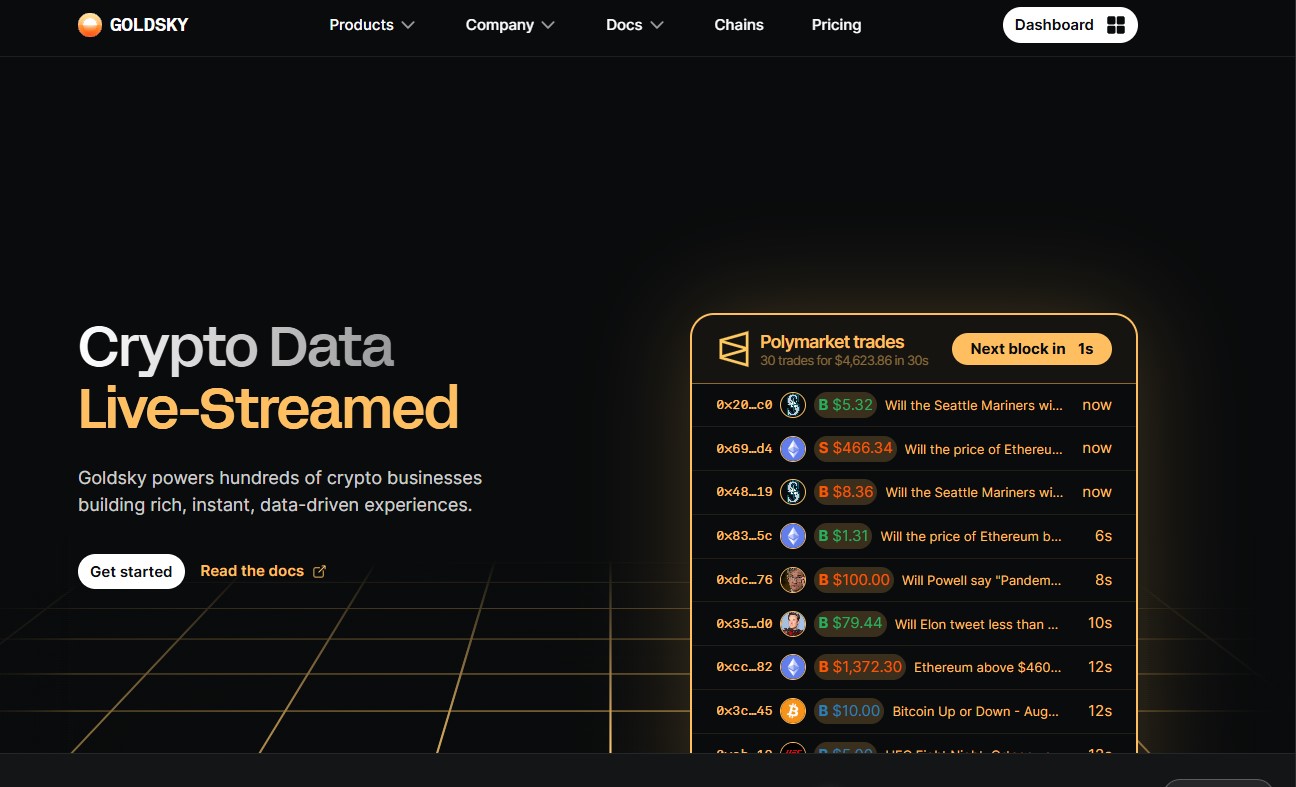1296x787 pixels.
Task: Open the Read the docs link
Action: (x=263, y=571)
